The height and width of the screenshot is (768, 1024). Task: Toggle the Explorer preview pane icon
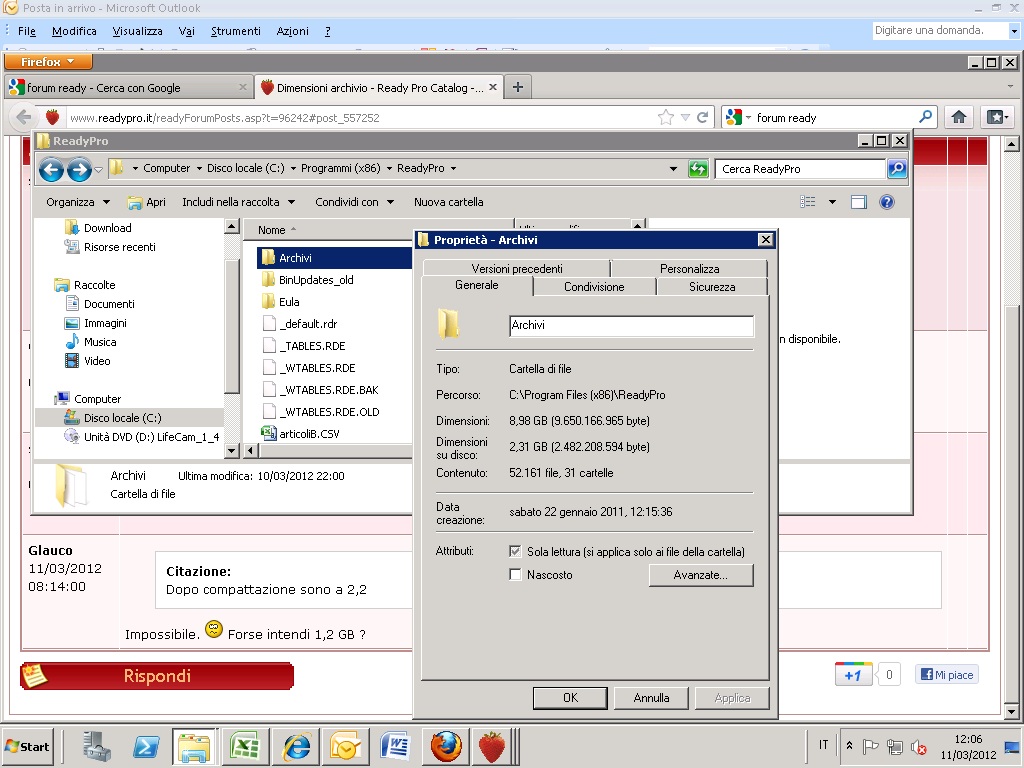(859, 202)
